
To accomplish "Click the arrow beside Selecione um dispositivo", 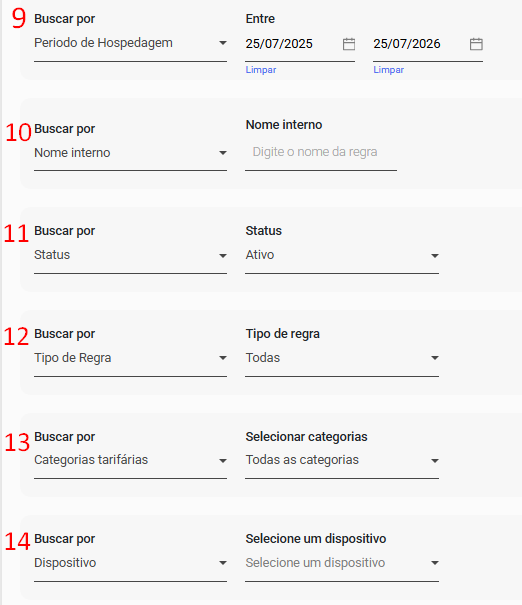I will (435, 563).
